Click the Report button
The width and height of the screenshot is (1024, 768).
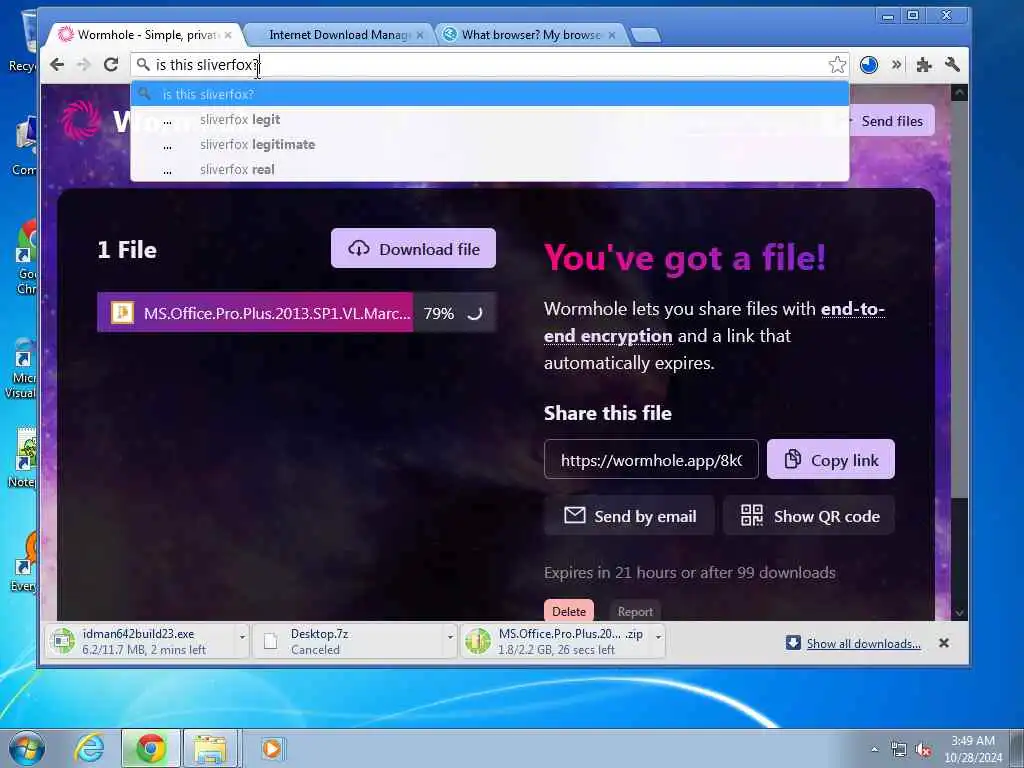click(635, 611)
